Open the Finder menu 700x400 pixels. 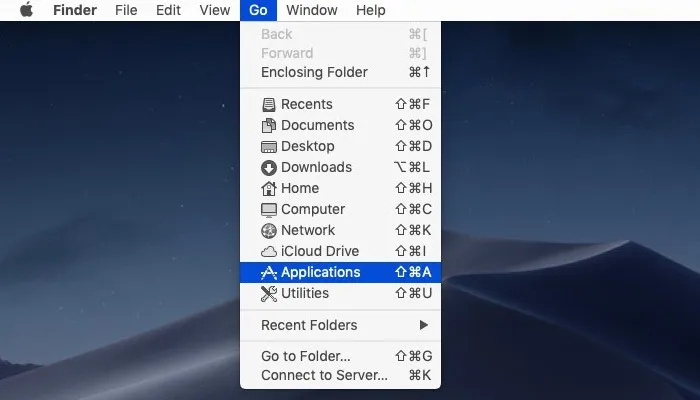point(75,10)
